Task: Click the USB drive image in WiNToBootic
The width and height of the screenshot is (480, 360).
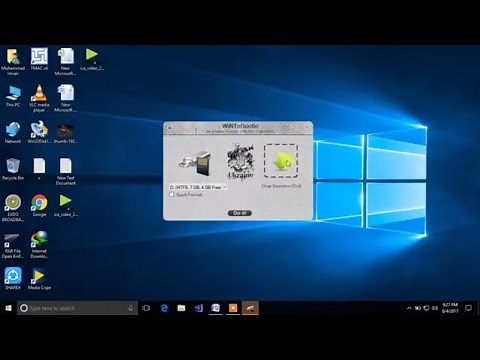Action: (x=195, y=163)
